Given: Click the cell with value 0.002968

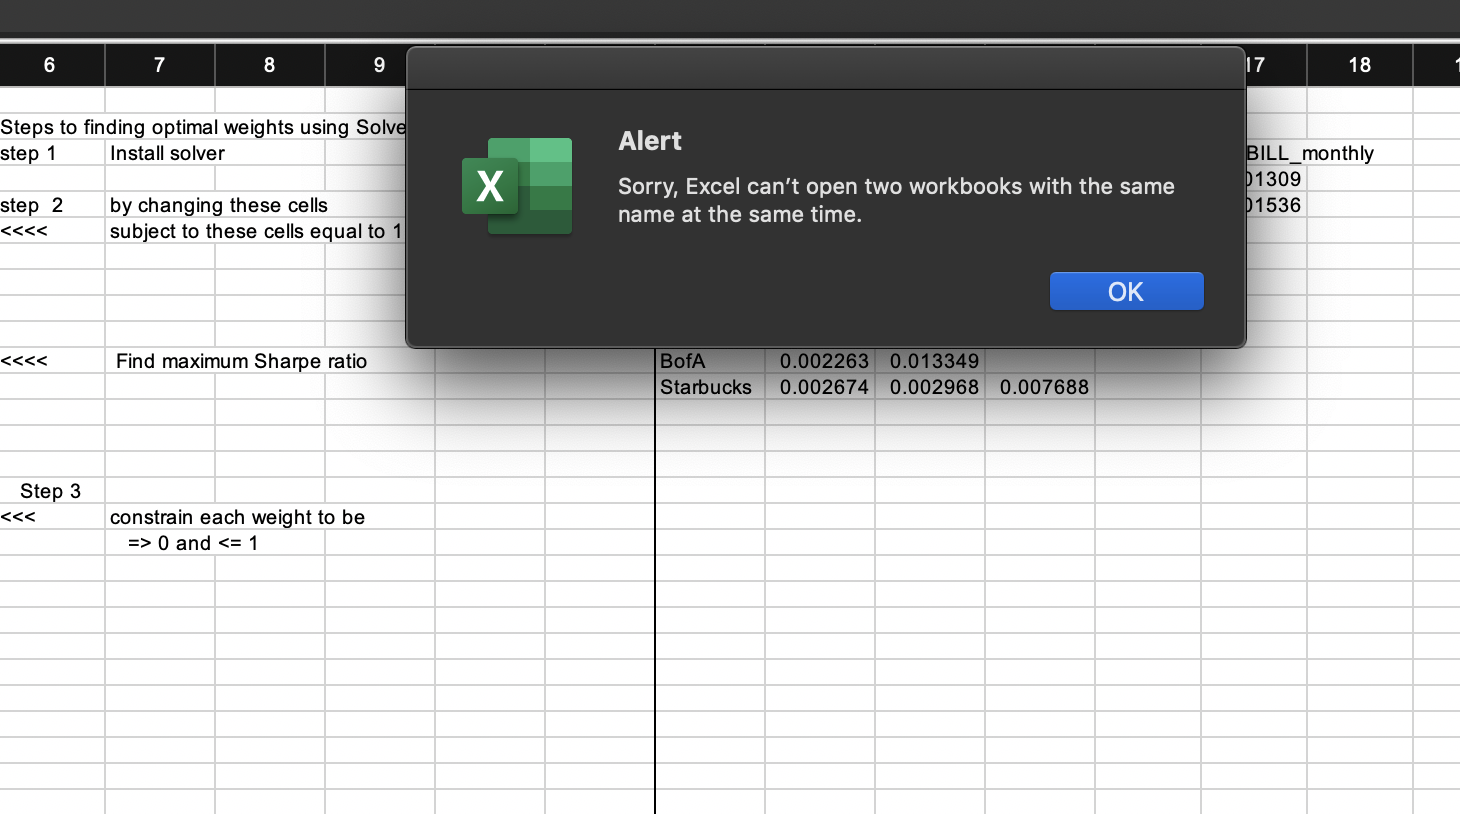Looking at the screenshot, I should [x=930, y=387].
